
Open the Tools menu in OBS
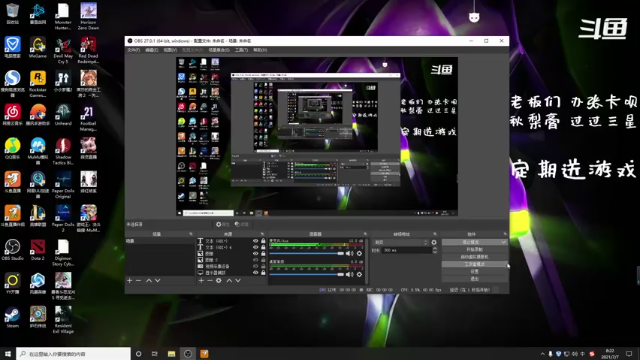(x=241, y=50)
